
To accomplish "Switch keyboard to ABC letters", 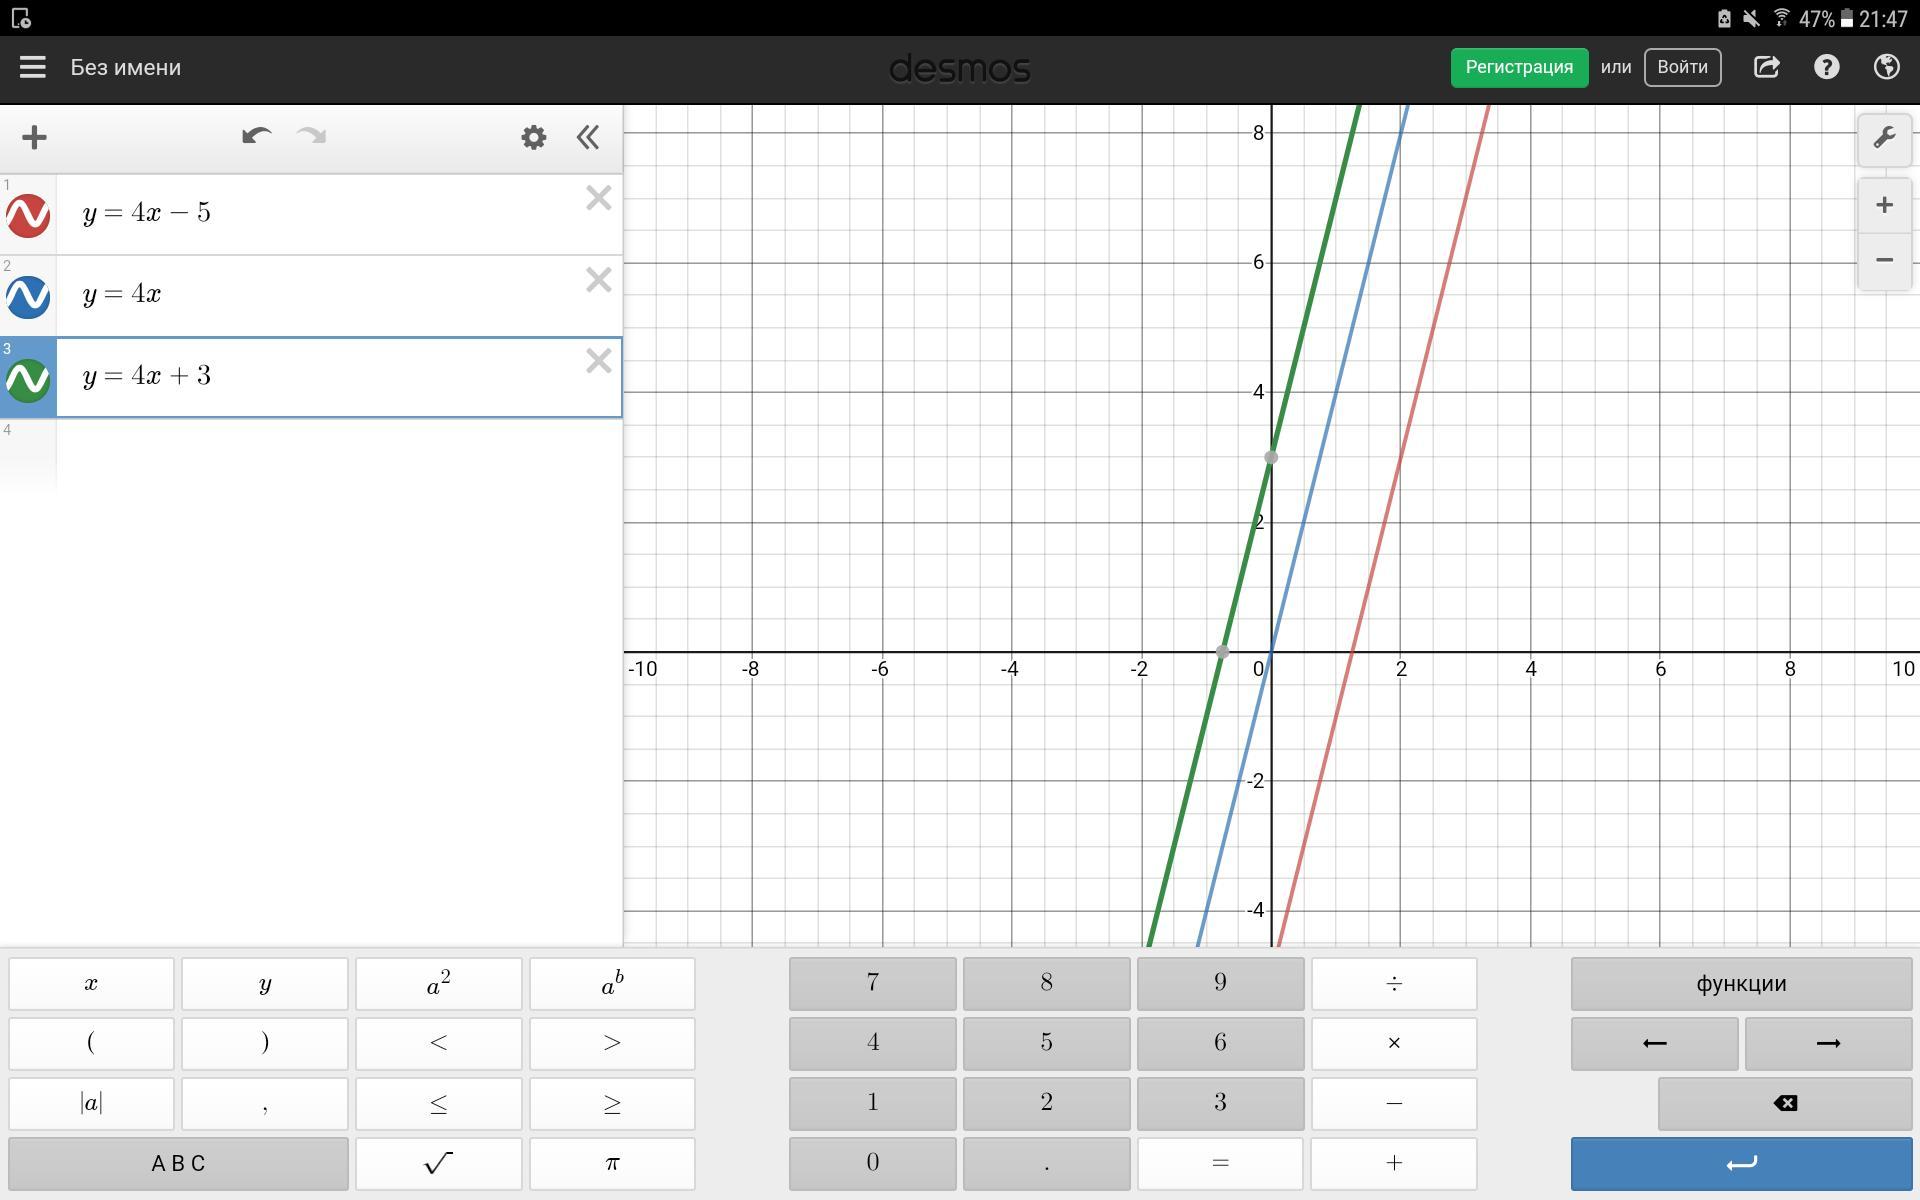I will point(178,1163).
